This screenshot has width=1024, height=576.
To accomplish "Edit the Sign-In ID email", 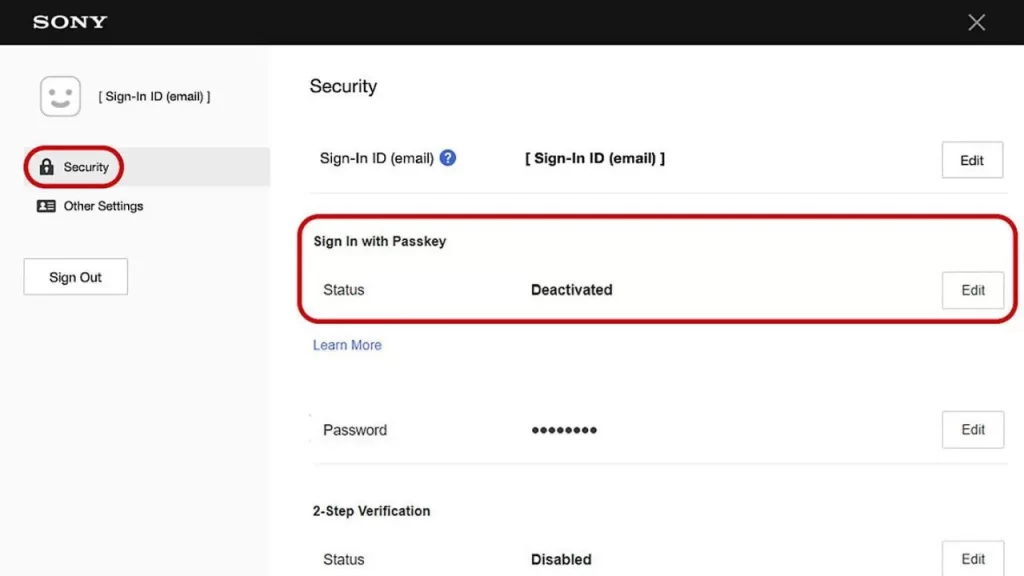I will [x=972, y=160].
